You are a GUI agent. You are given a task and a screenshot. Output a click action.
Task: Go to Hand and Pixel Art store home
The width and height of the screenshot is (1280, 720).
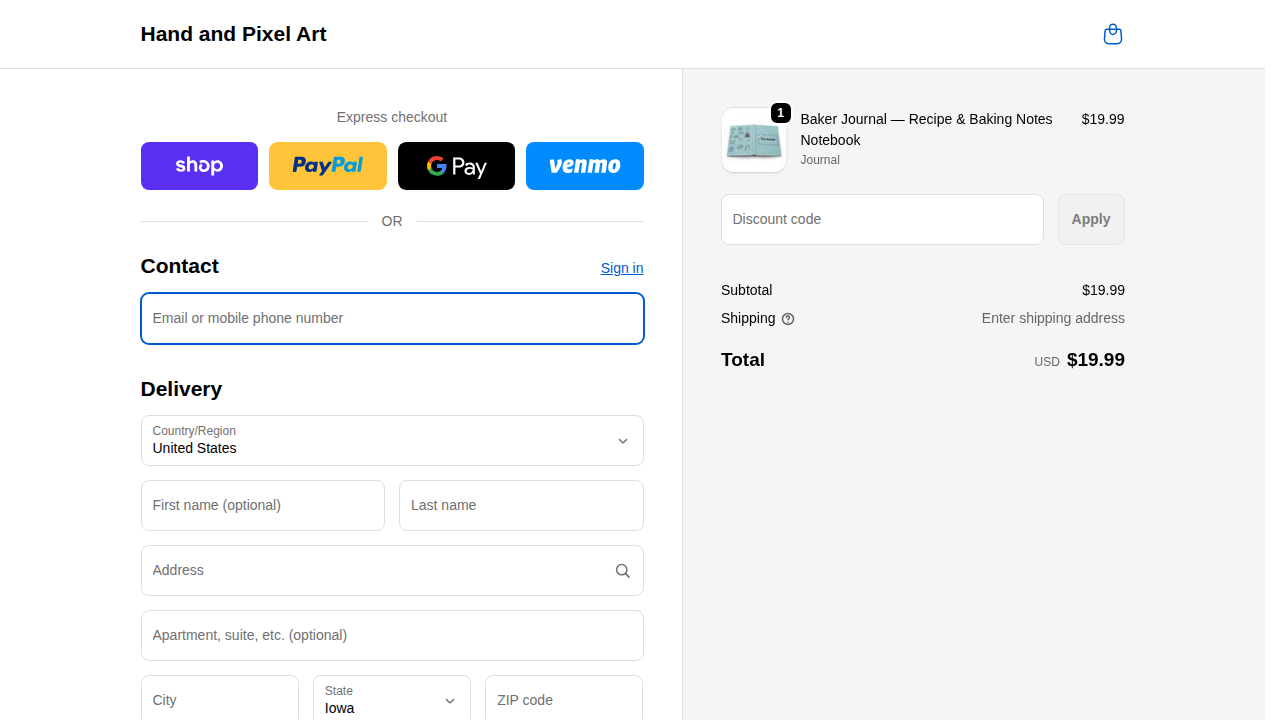click(234, 34)
